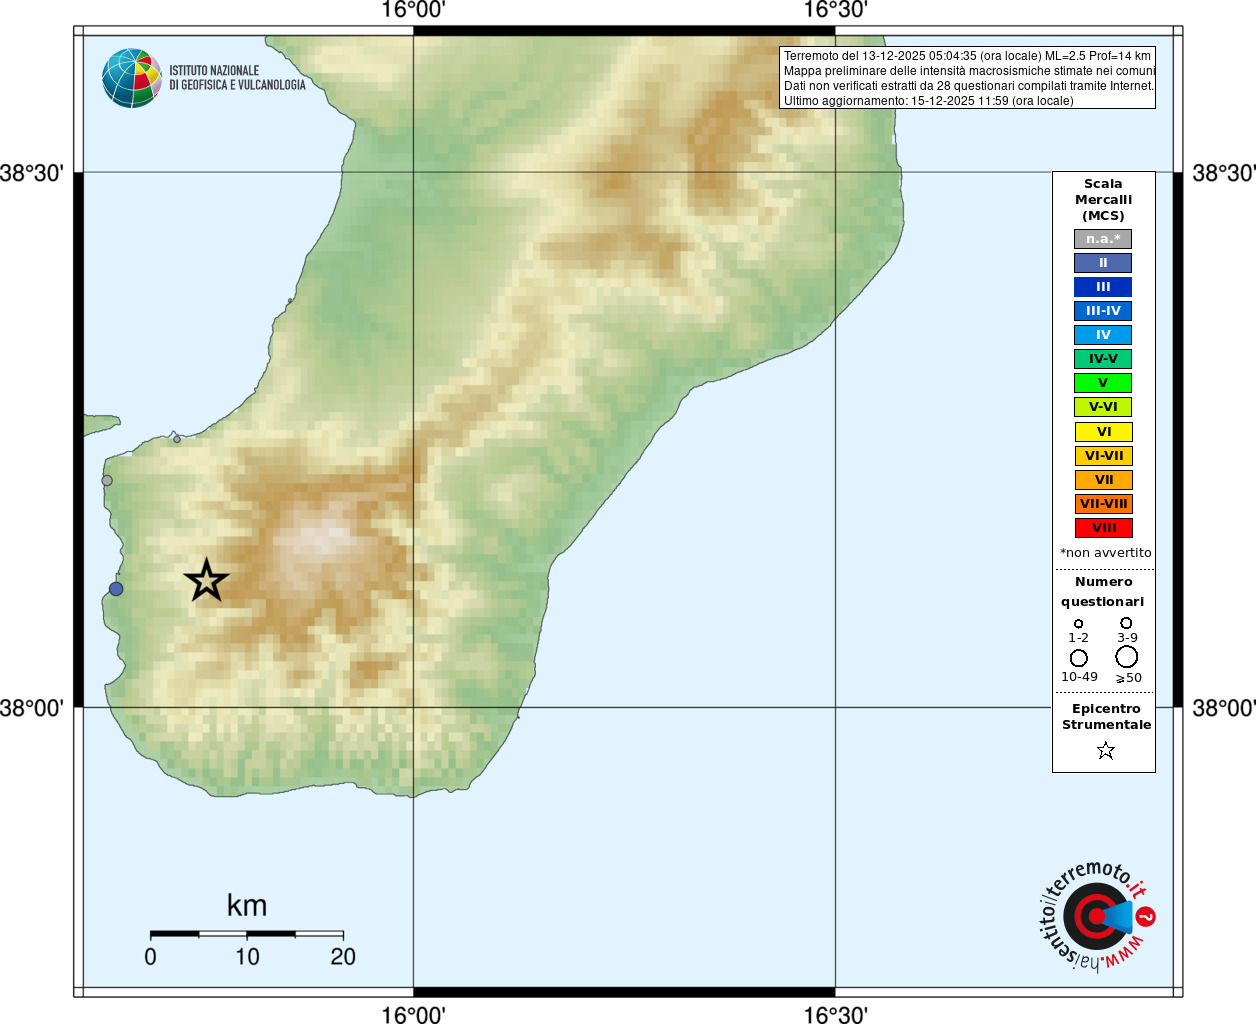Screen dimensions: 1256x1024
Task: Click the intensity V-VI legend swatch
Action: (1103, 407)
